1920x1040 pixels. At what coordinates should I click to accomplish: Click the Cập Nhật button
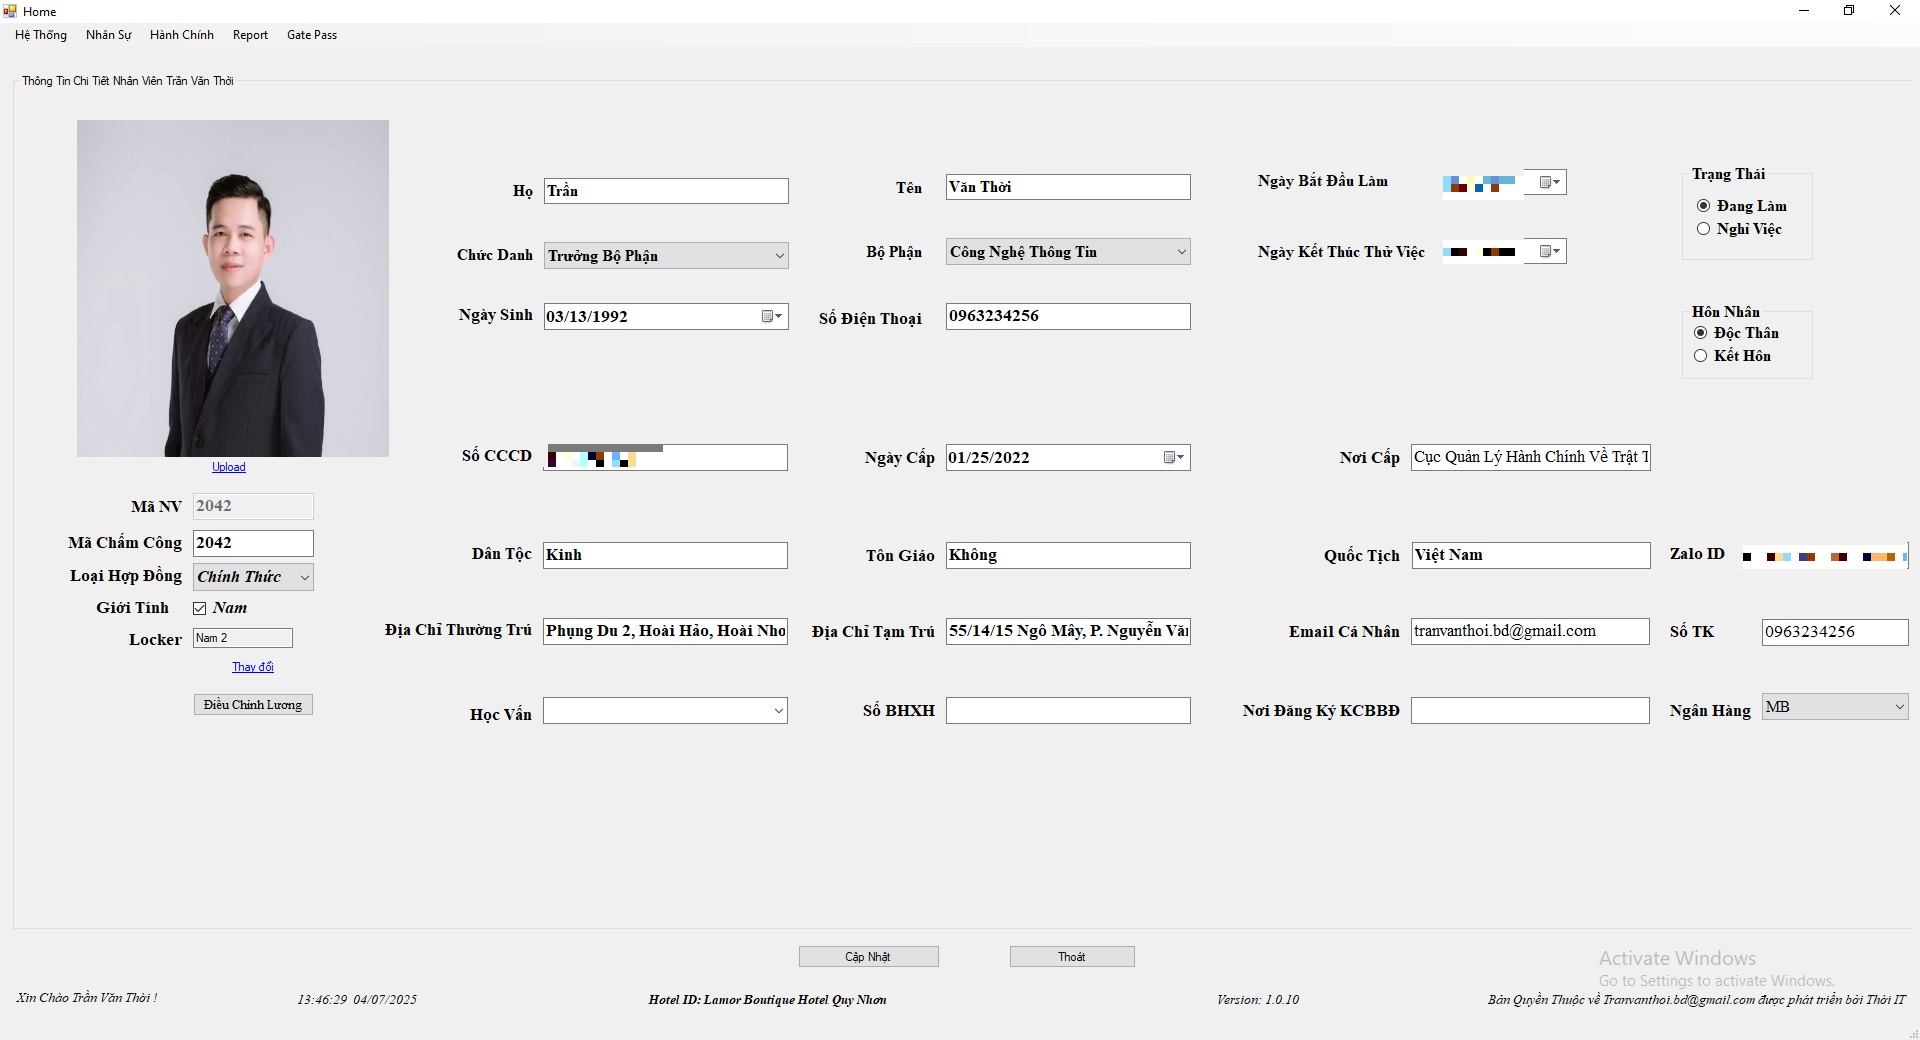(x=868, y=957)
